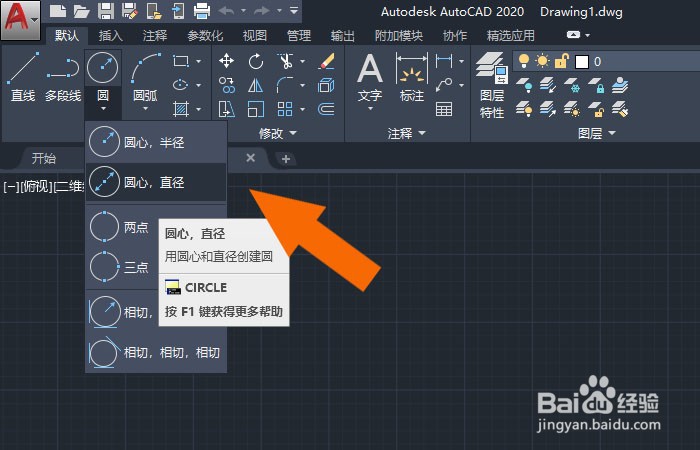The image size is (700, 450).
Task: Select the Array tool icon
Action: click(285, 109)
